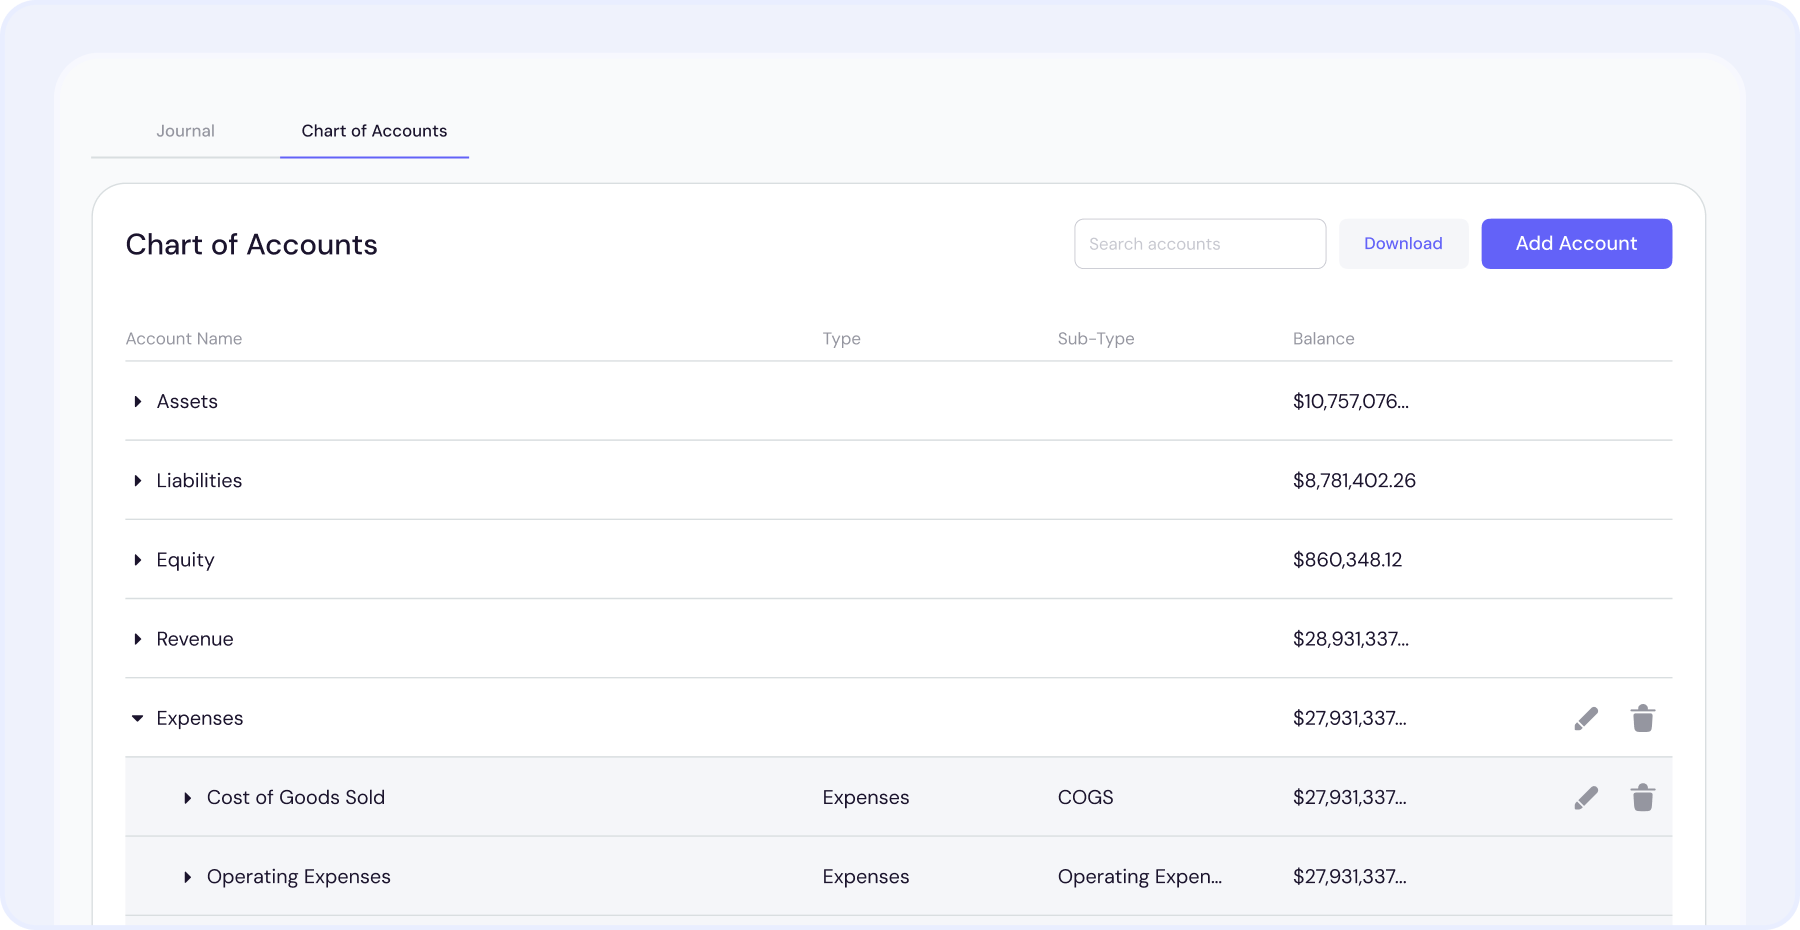Switch to the Journal tab

coord(185,130)
